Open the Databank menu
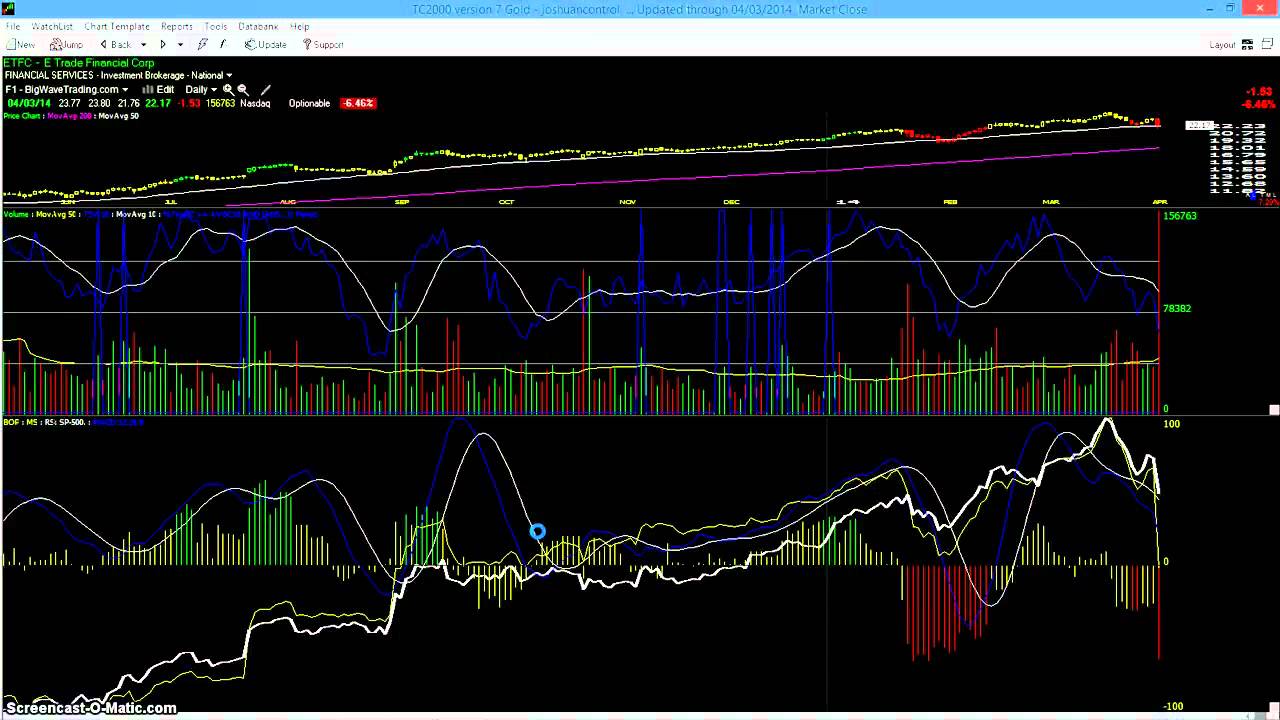The height and width of the screenshot is (720, 1280). click(258, 26)
